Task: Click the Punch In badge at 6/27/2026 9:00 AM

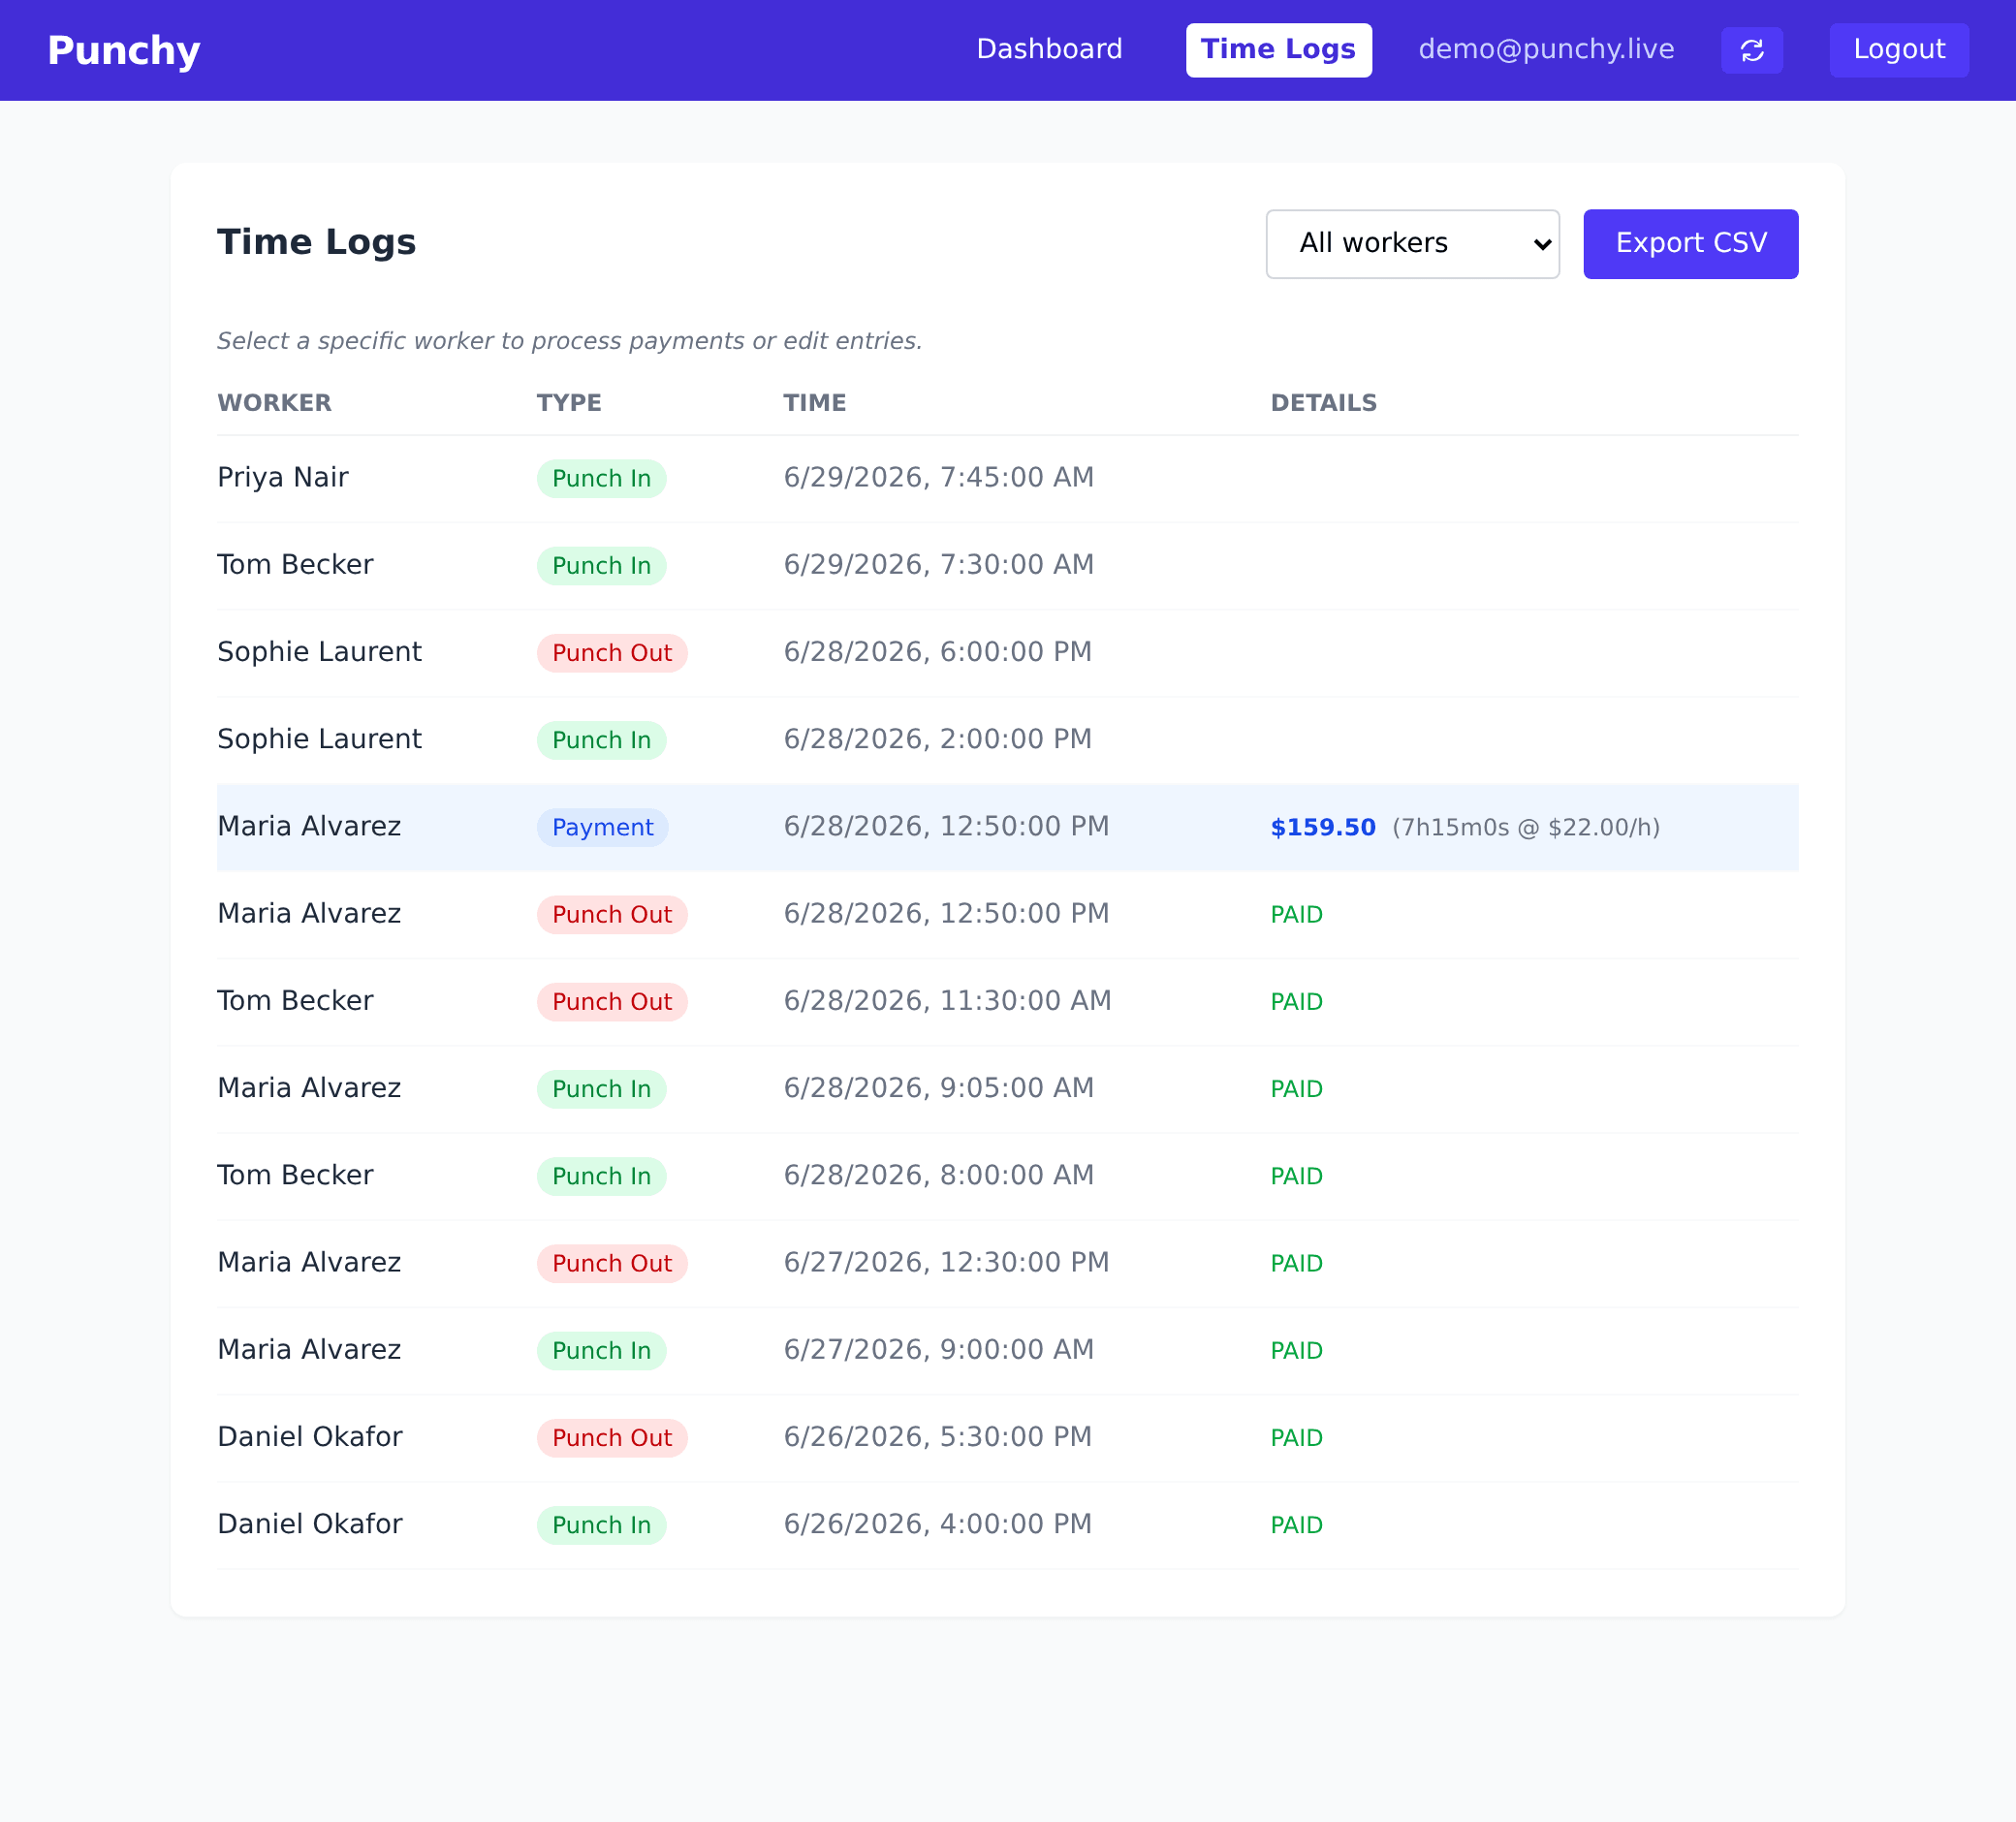Action: 601,1350
